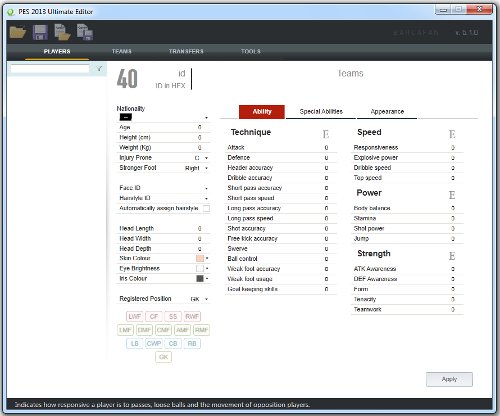500x416 pixels.
Task: Click the Eye Brightness swatch
Action: 200,268
